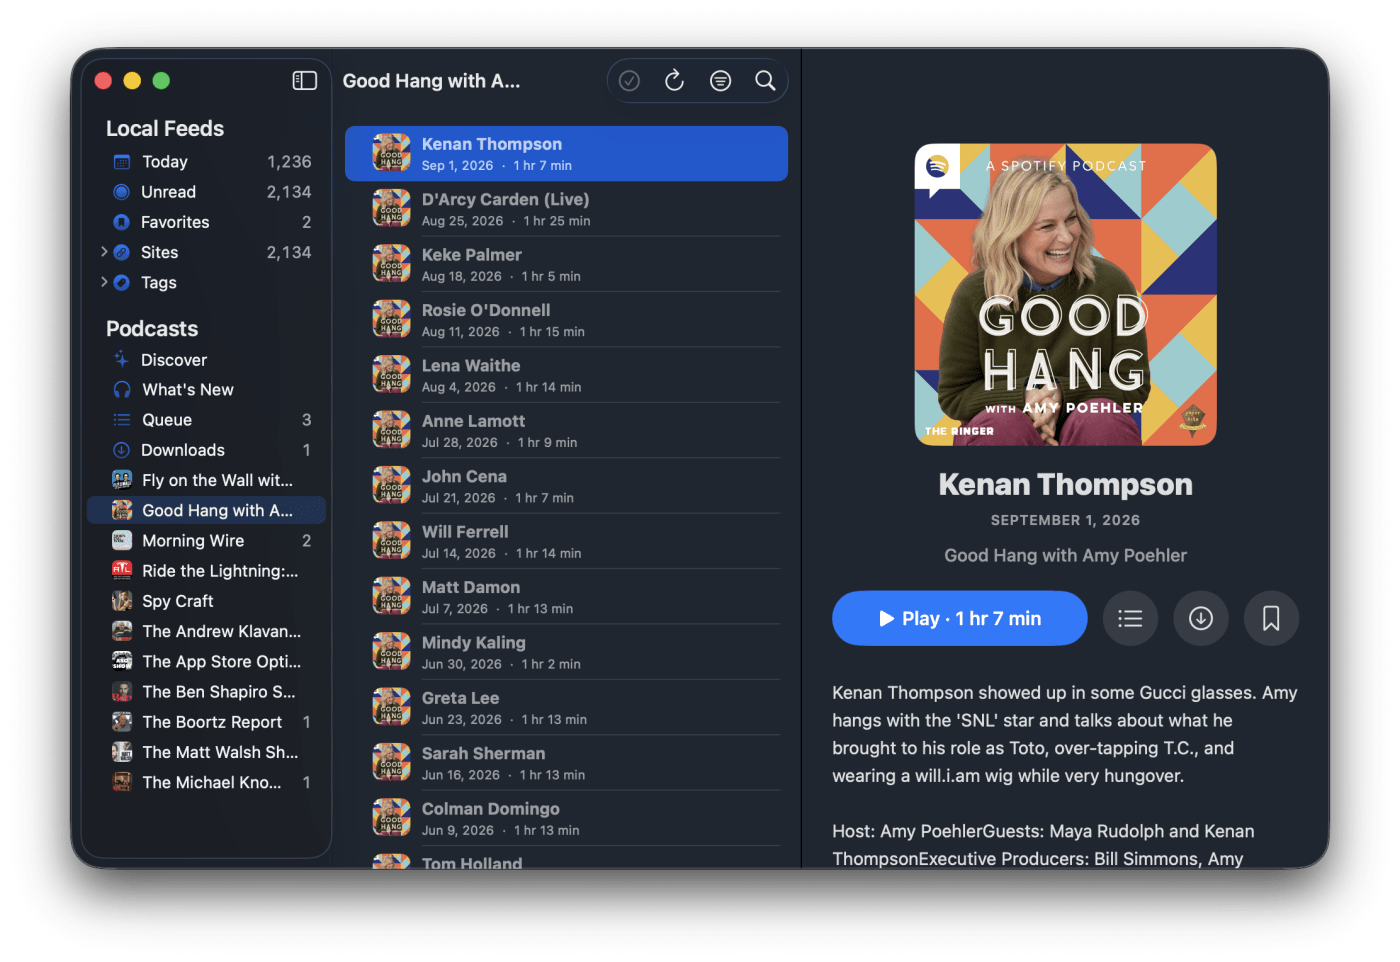This screenshot has width=1400, height=962.
Task: Add episode to queue list icon
Action: [1130, 619]
